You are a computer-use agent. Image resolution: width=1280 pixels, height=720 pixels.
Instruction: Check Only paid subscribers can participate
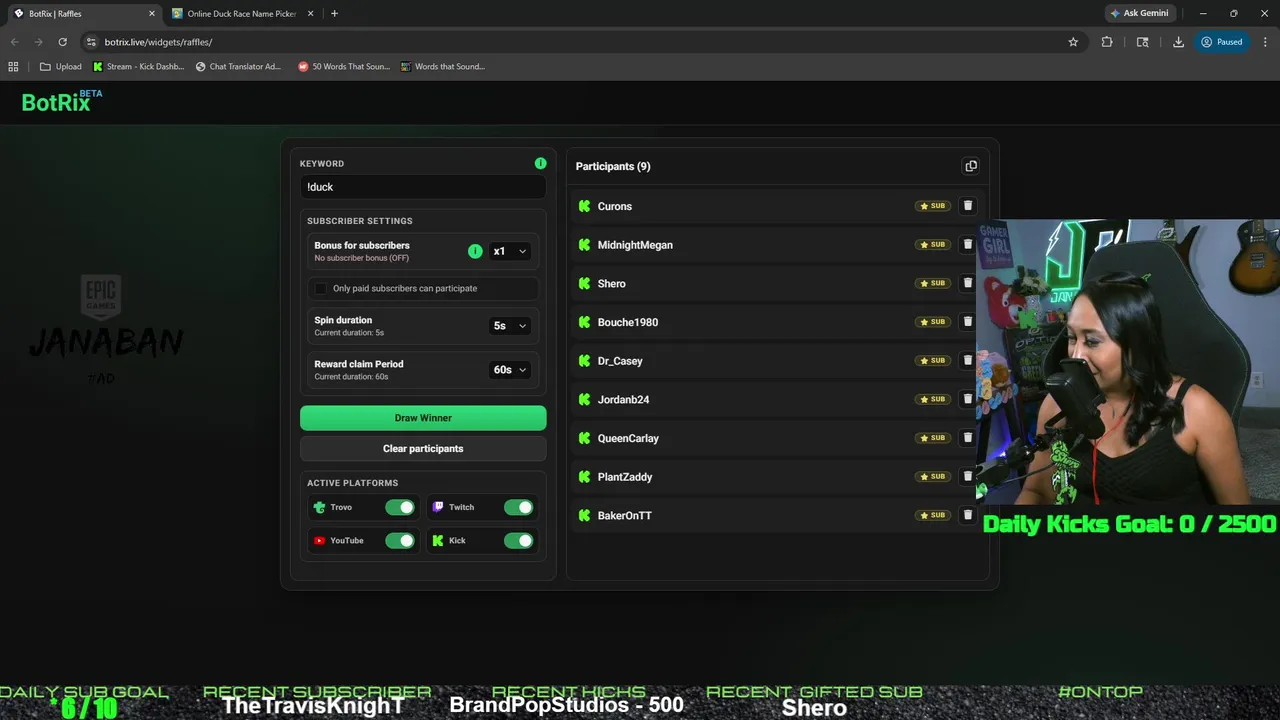pos(320,288)
